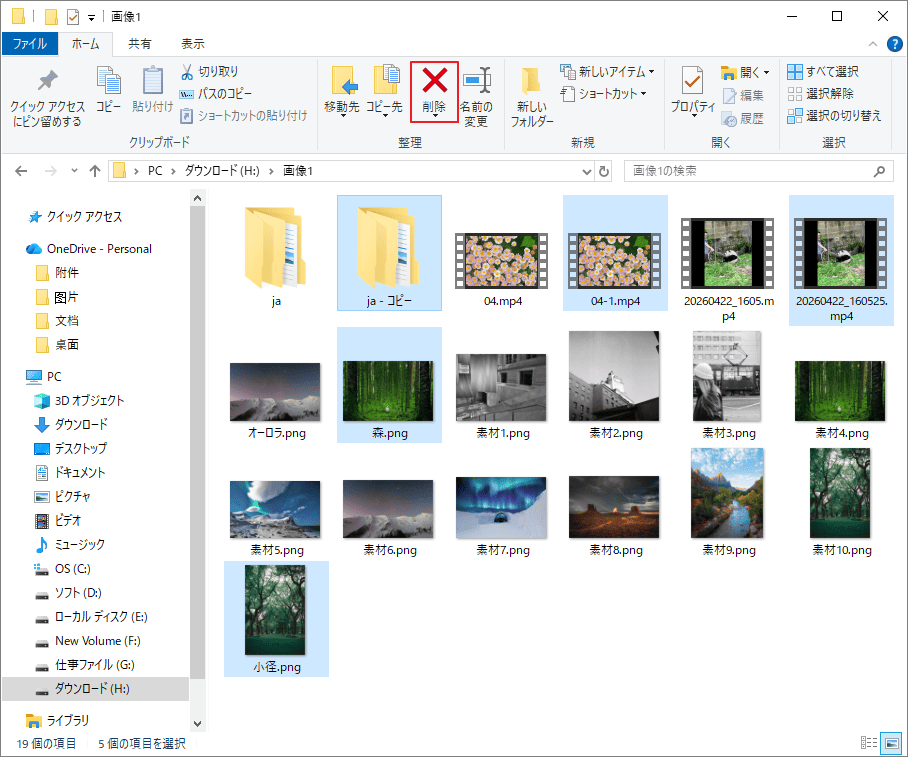This screenshot has height=757, width=908.
Task: Click navigation pane scrollbar down arrow
Action: (197, 723)
